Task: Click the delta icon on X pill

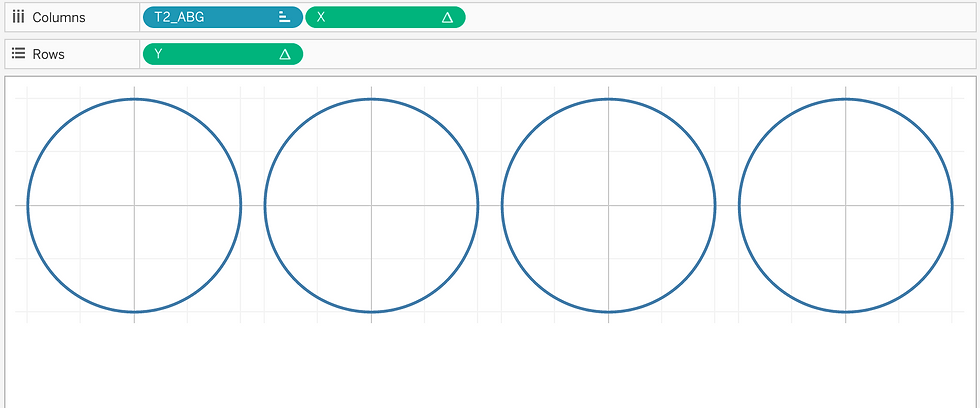Action: point(447,17)
